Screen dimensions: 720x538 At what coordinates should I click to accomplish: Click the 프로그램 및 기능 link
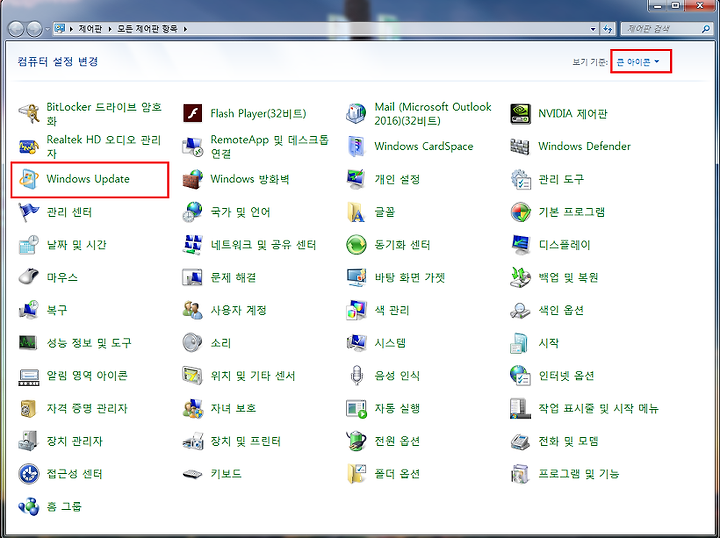(579, 474)
